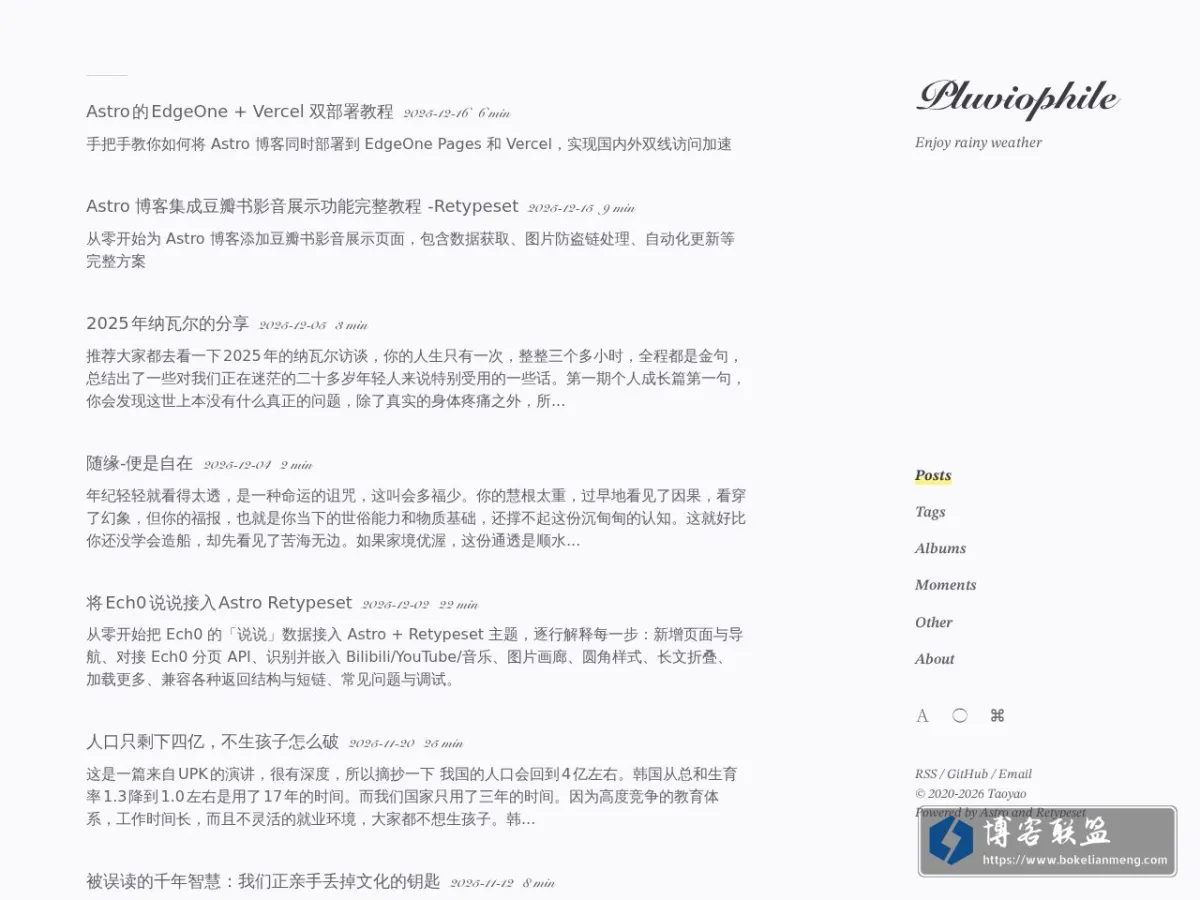Open the GitHub footer link
1200x900 pixels.
pyautogui.click(x=967, y=774)
